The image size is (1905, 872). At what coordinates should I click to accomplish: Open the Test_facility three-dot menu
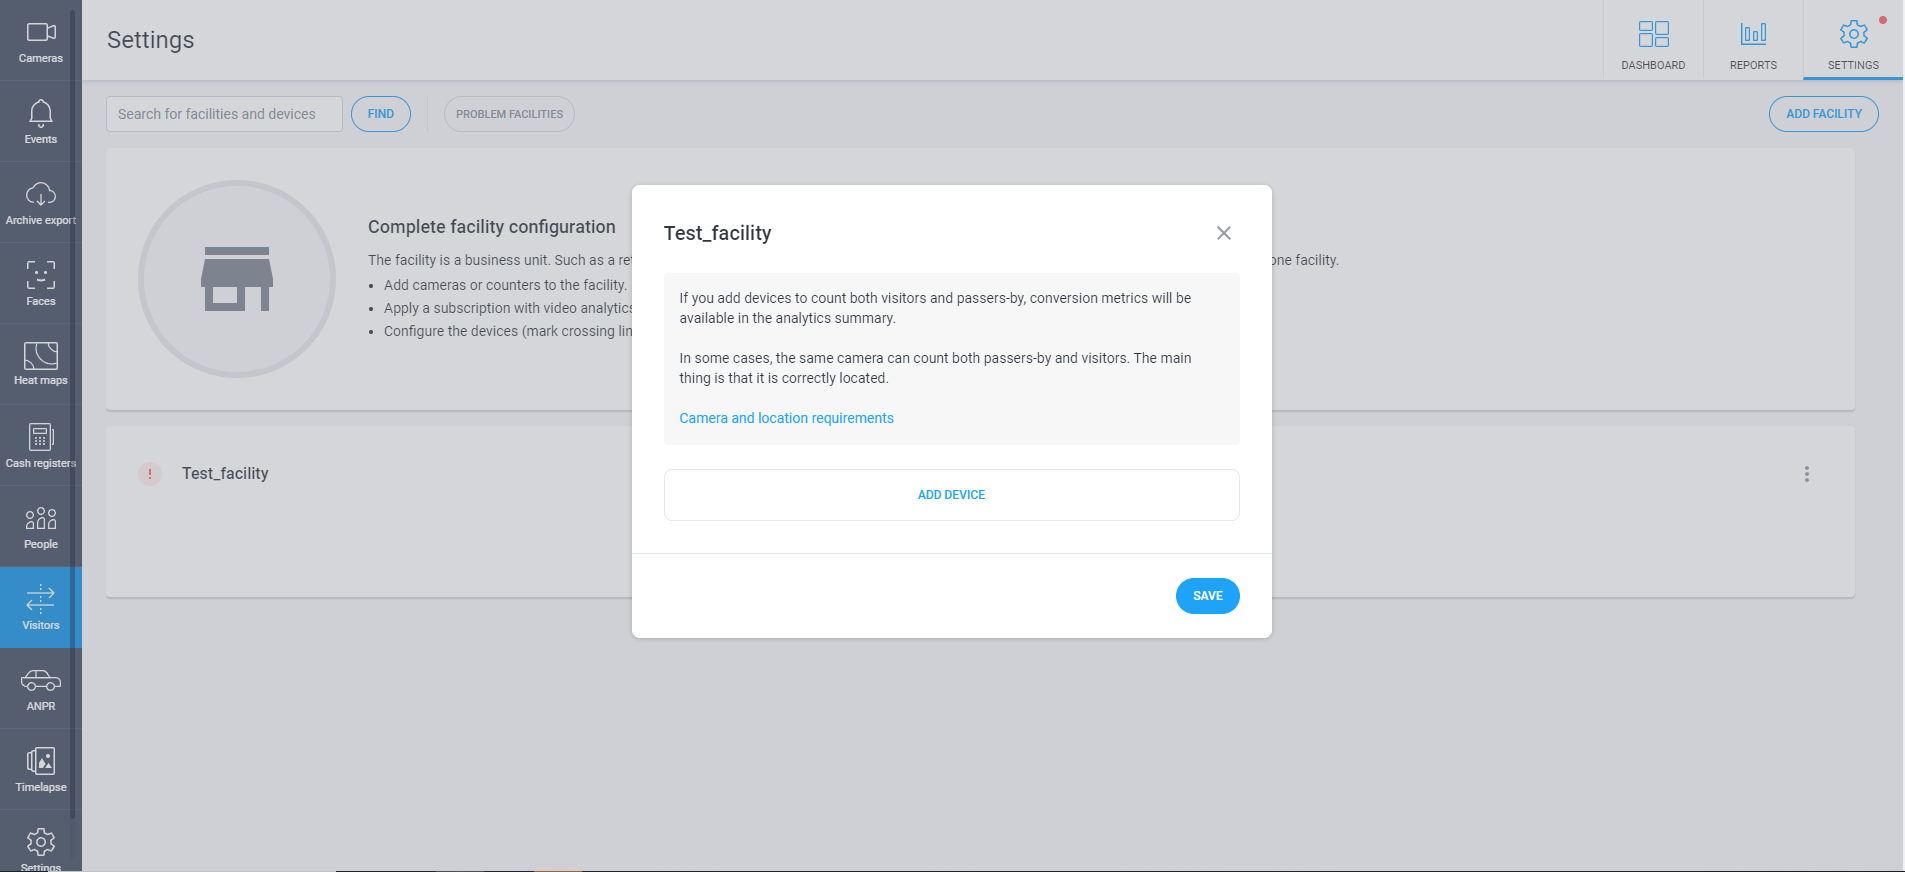1807,474
